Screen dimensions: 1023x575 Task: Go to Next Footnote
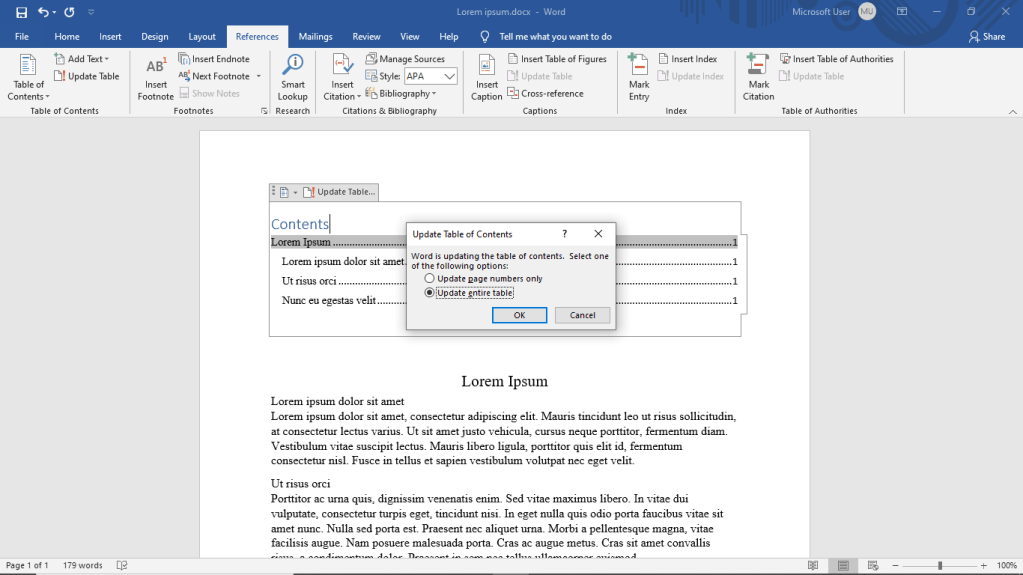[215, 76]
